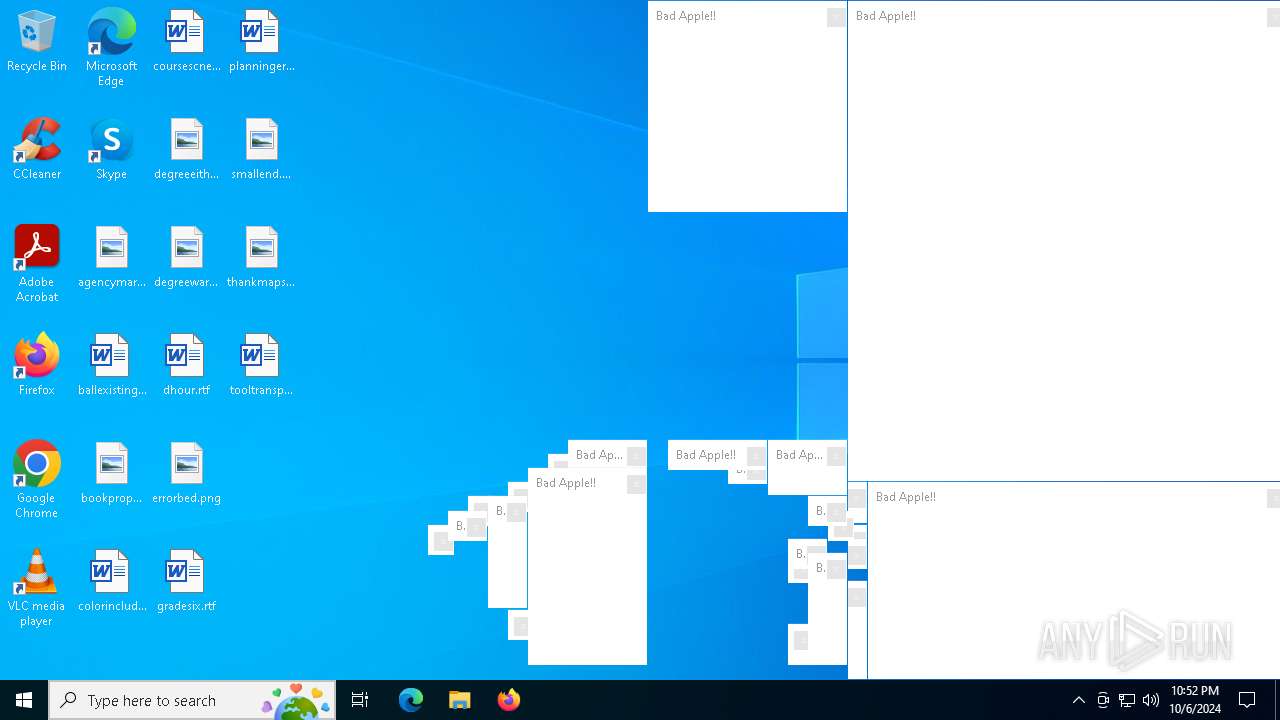The height and width of the screenshot is (720, 1280).
Task: Select the thankmaps image file
Action: [x=261, y=258]
